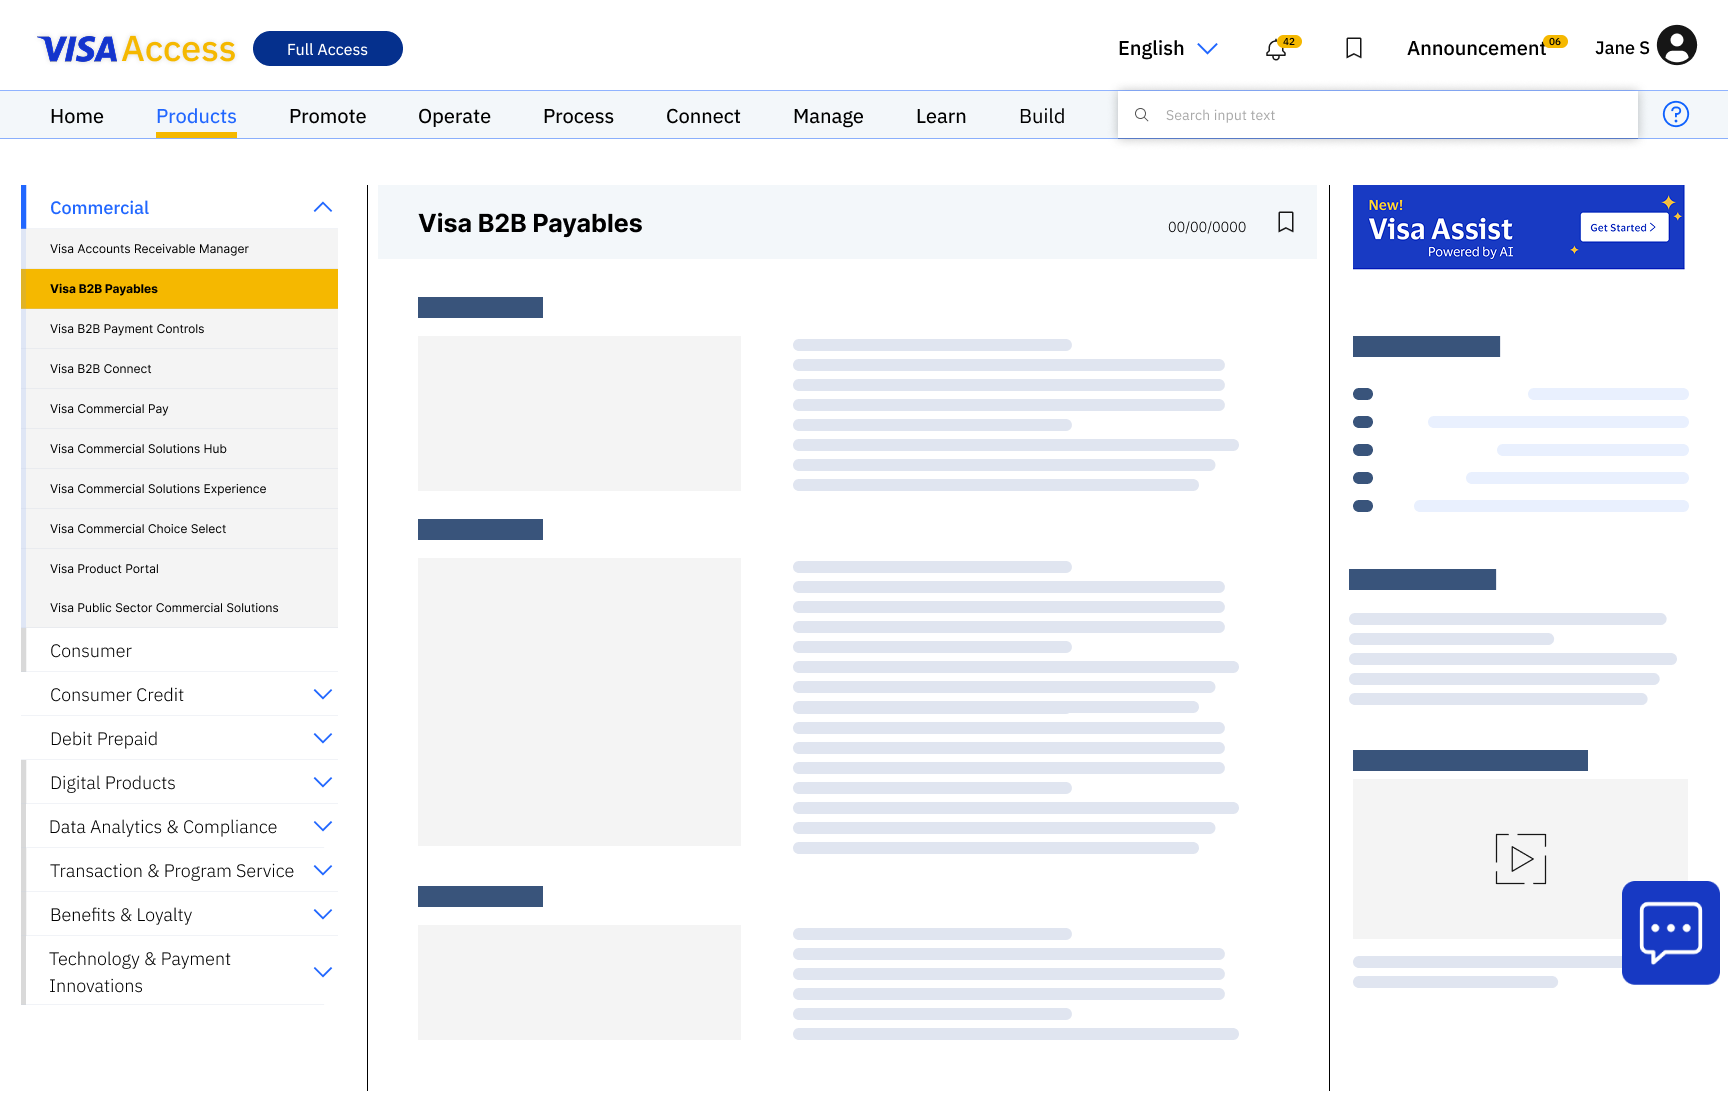This screenshot has height=1117, width=1728.
Task: Bookmark the Visa B2B Payables page
Action: 1286,222
